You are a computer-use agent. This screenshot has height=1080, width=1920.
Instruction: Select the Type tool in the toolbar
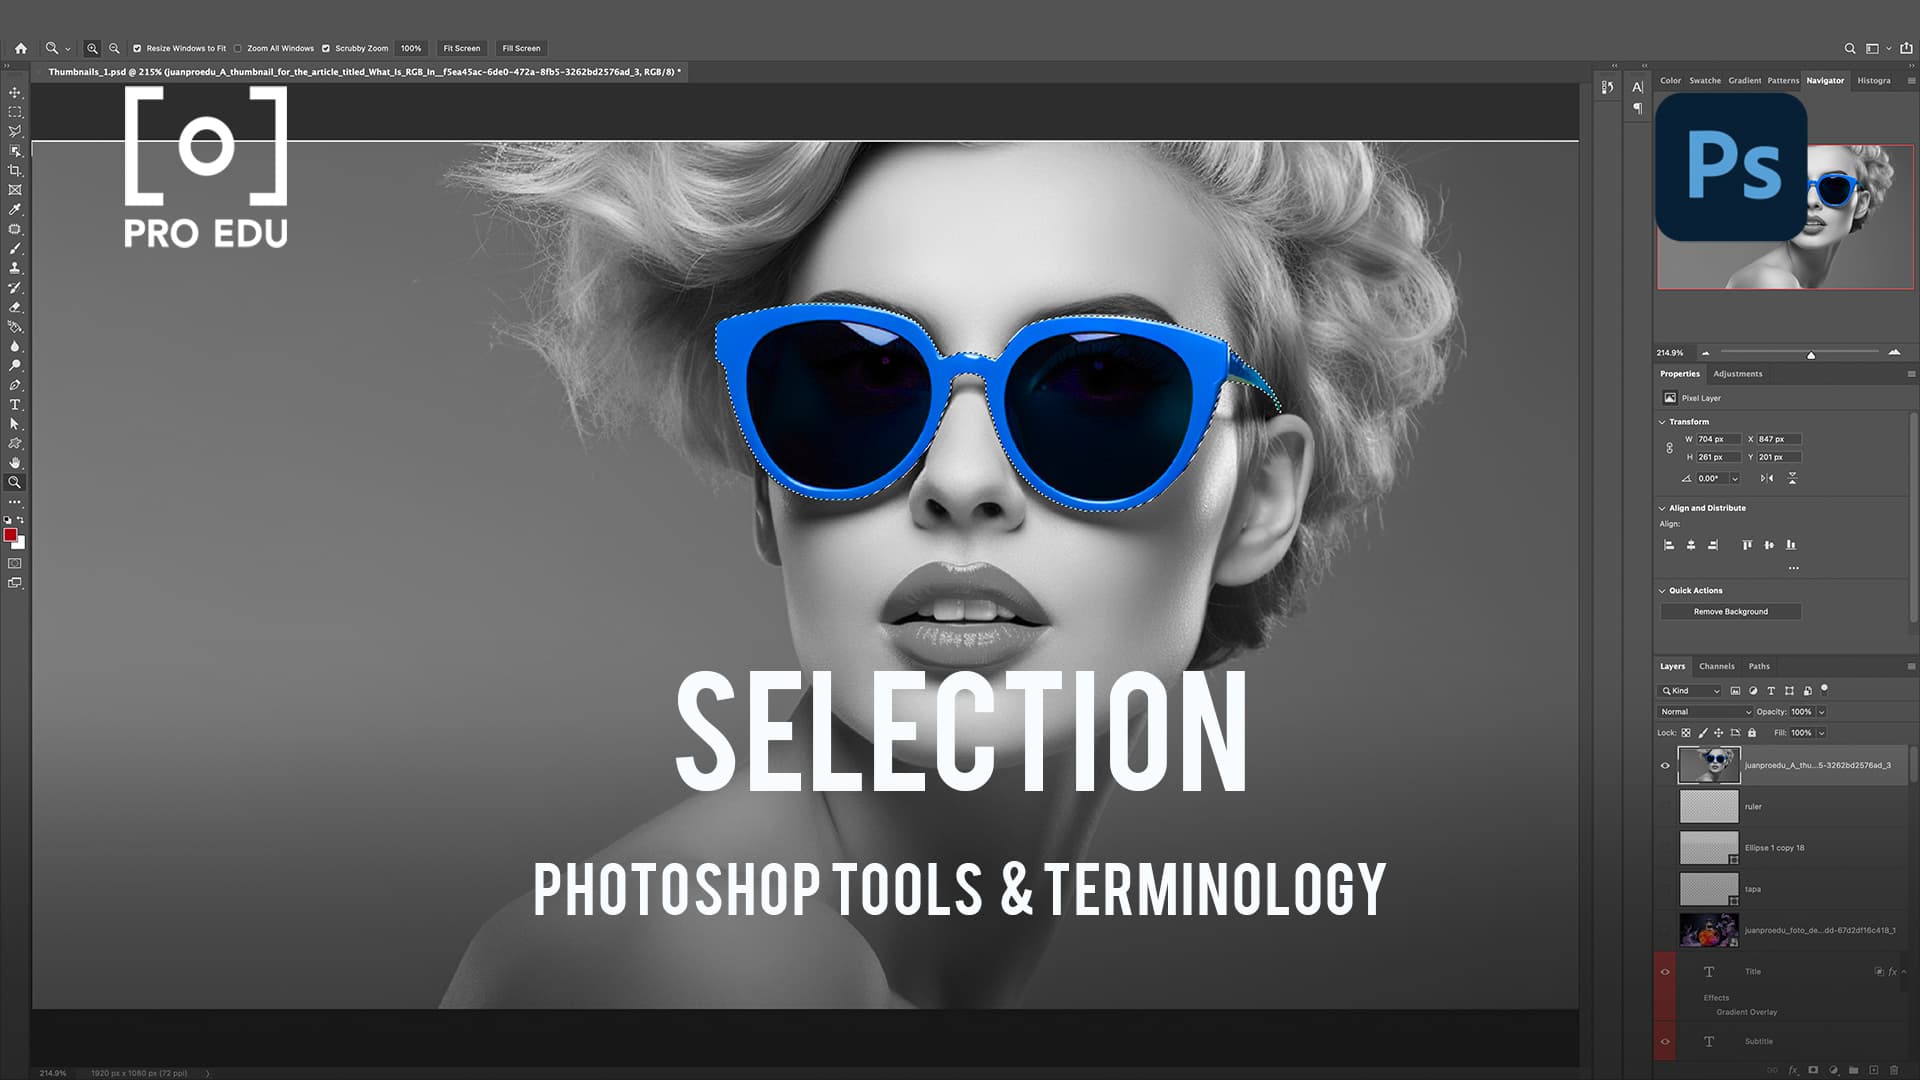(15, 404)
